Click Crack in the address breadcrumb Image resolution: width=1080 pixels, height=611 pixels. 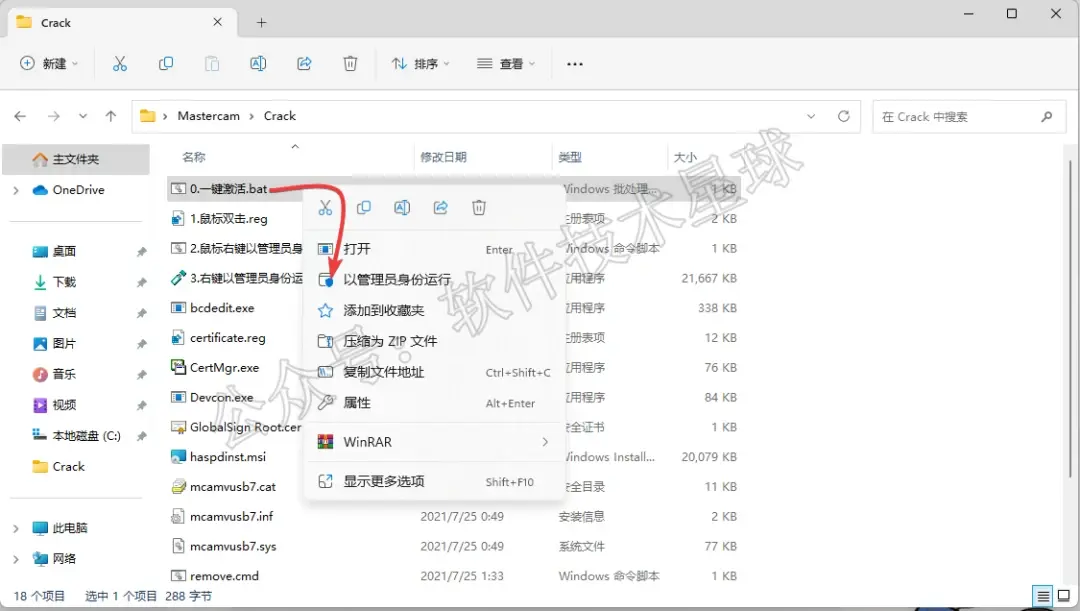280,116
